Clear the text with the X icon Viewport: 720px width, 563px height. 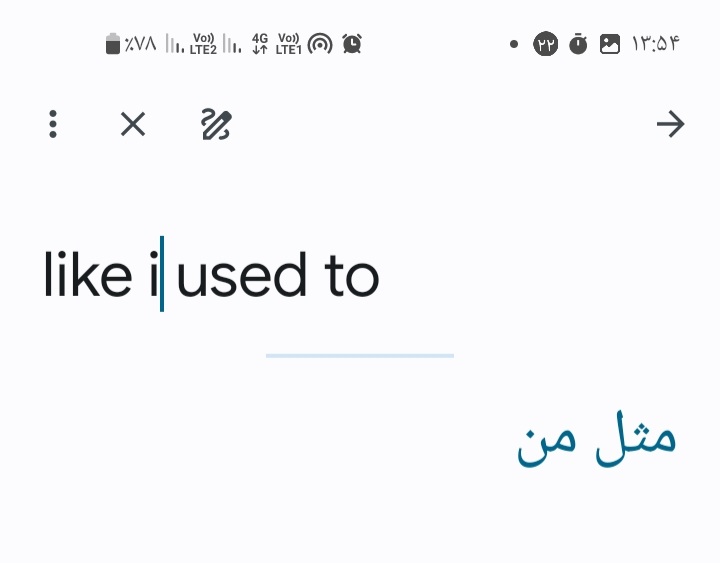tap(133, 124)
